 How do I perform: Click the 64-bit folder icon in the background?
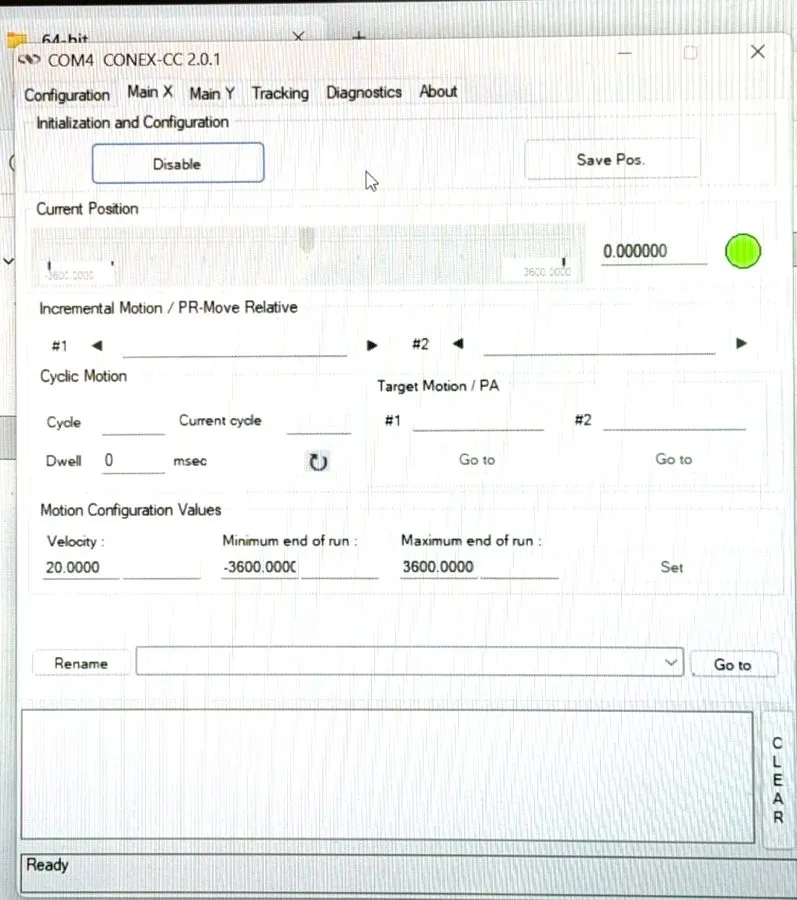click(17, 39)
